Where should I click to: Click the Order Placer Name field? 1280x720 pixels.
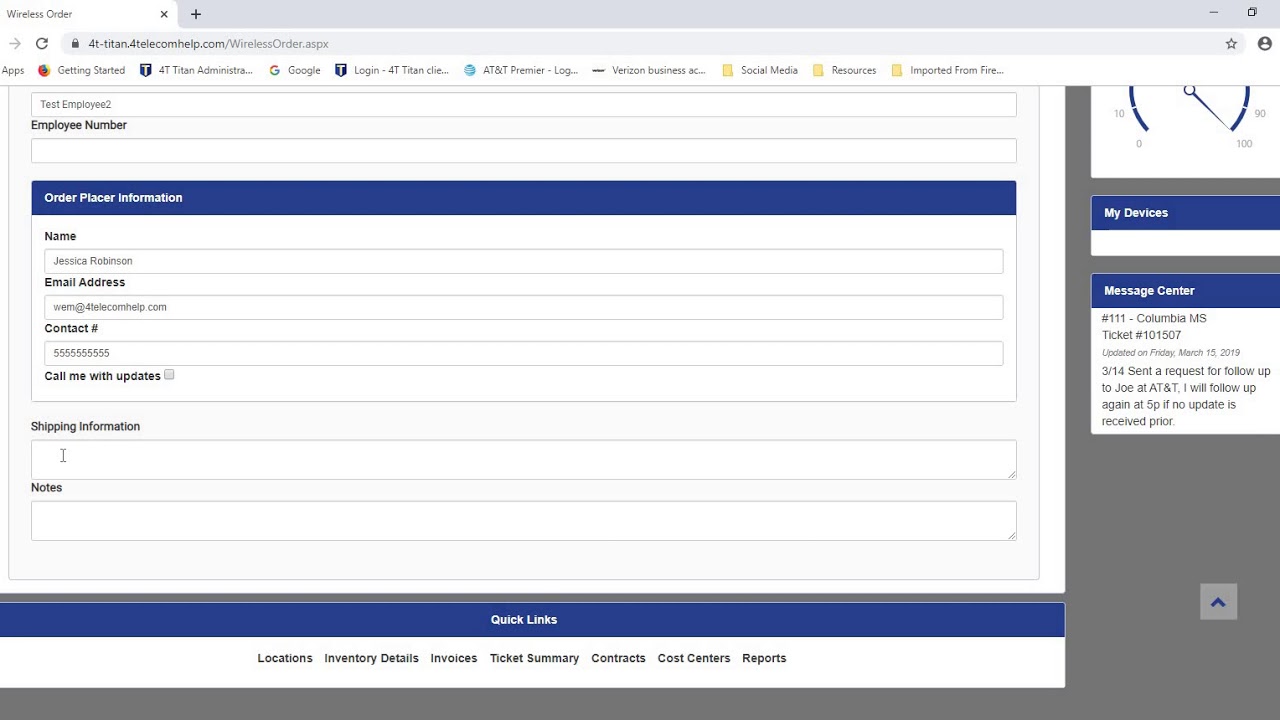point(523,261)
